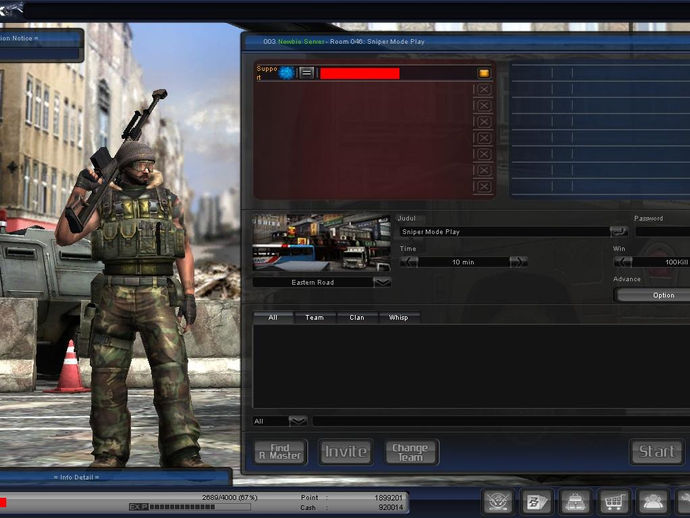Open the shopping cart shop icon
Screen dimensions: 690x518
(614, 501)
